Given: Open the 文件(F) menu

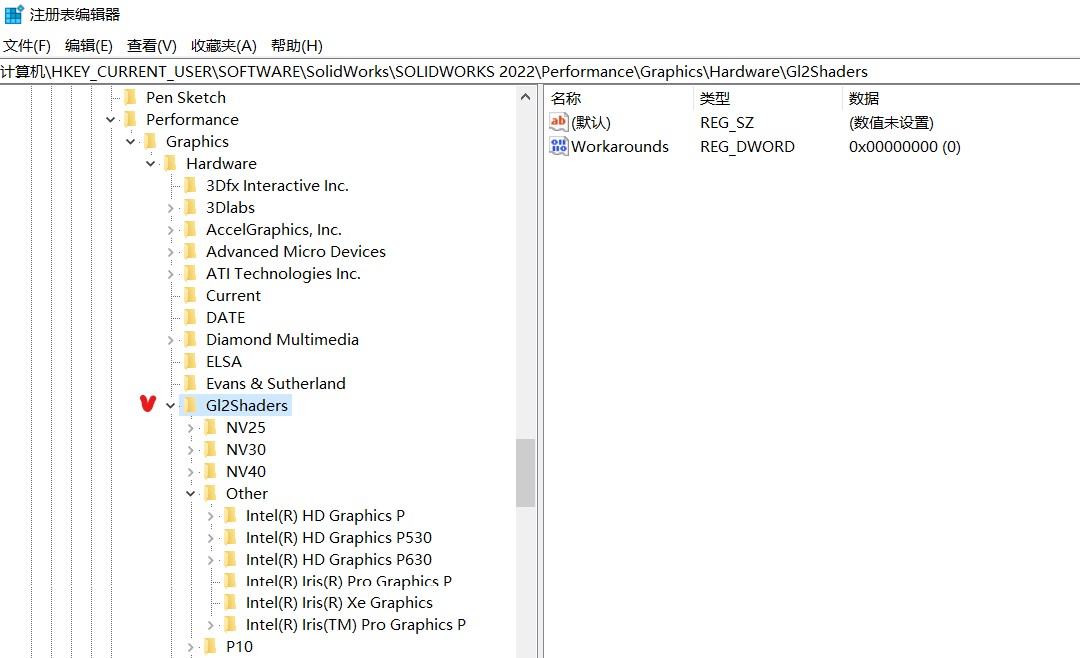Looking at the screenshot, I should click(x=27, y=45).
